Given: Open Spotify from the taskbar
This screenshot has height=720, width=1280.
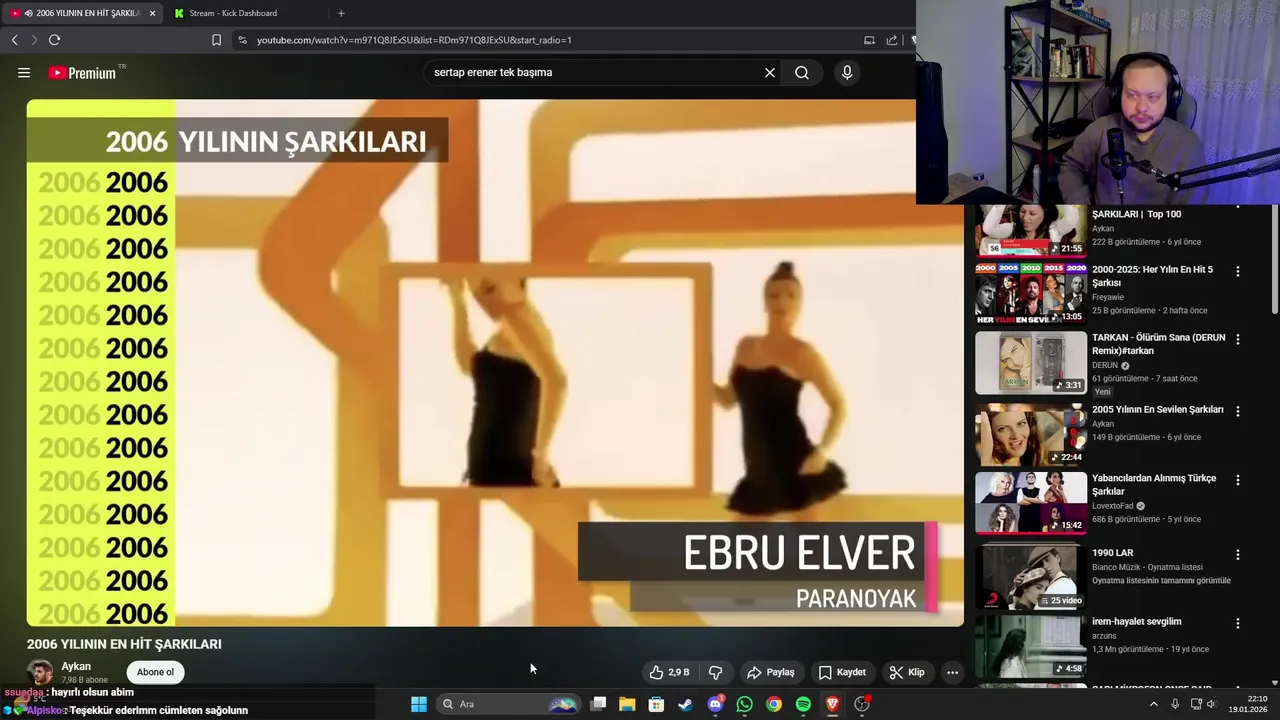Looking at the screenshot, I should tap(803, 704).
